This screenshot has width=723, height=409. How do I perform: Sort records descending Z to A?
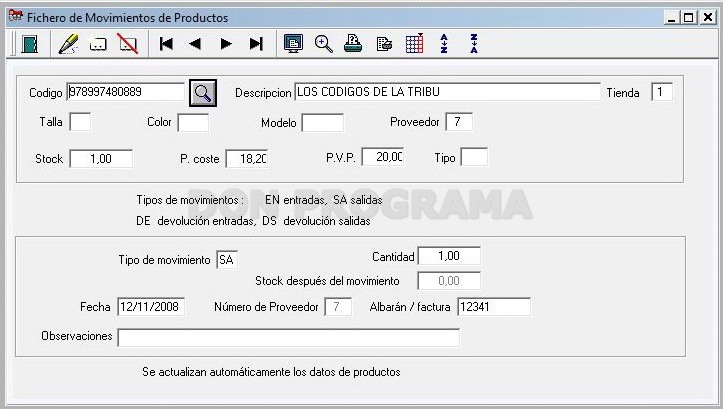[x=474, y=44]
